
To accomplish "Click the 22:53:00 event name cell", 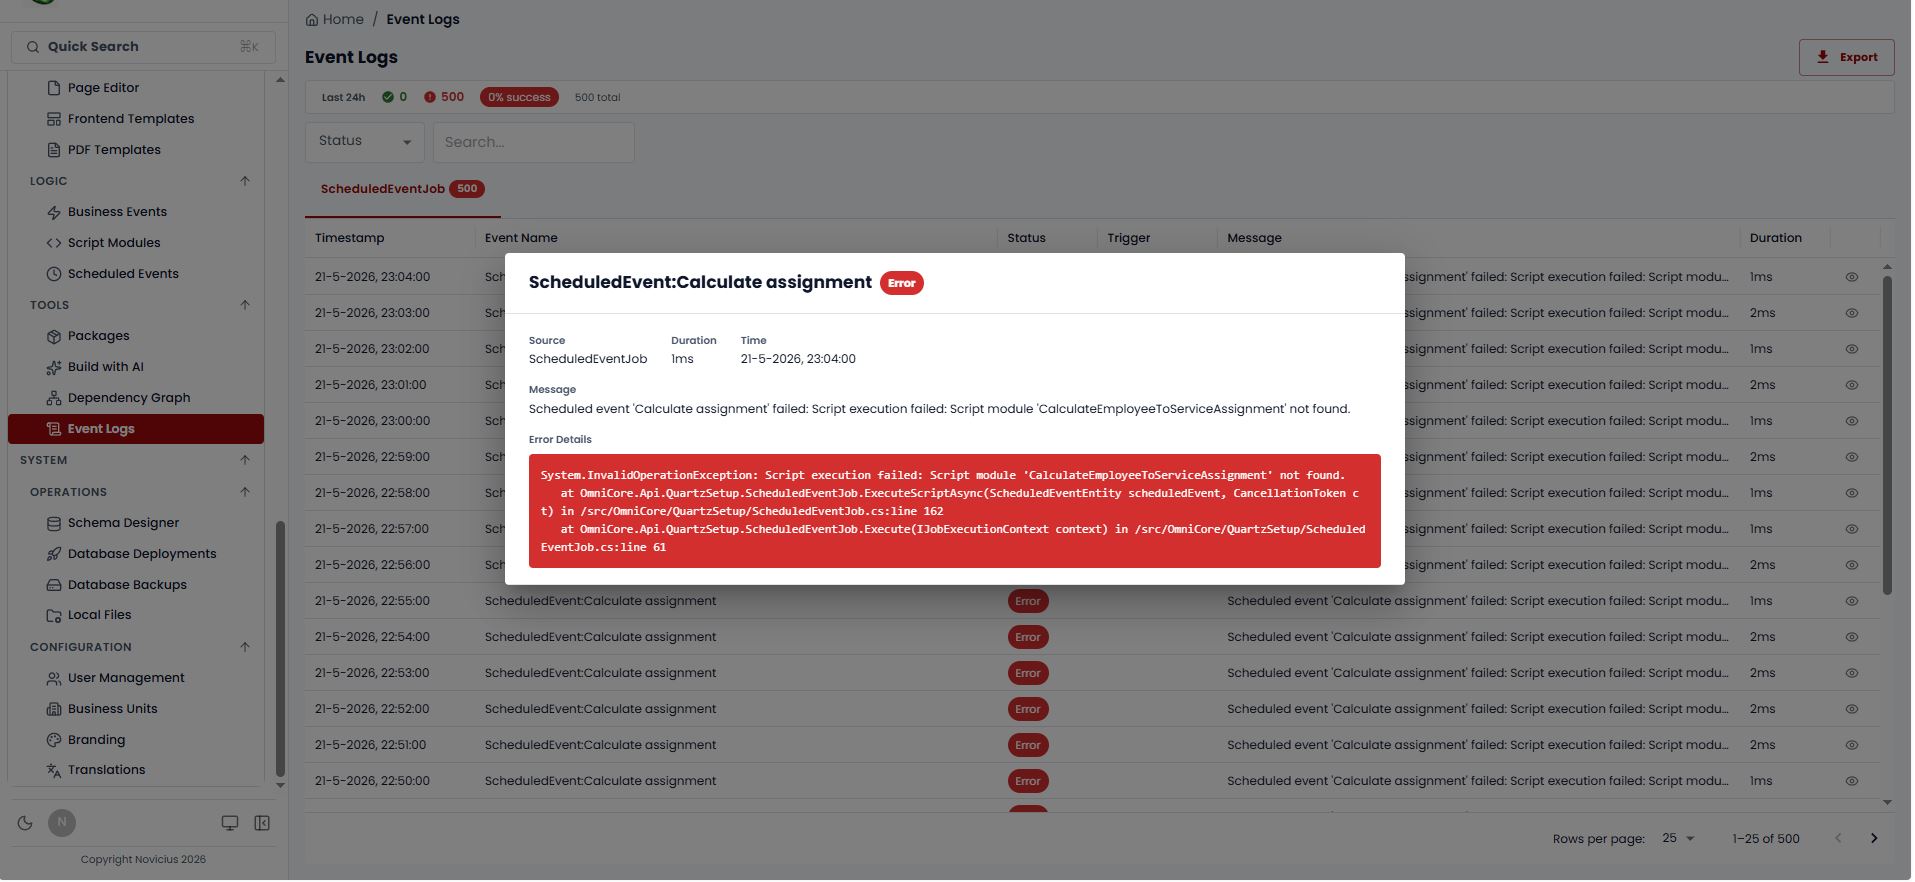I will tap(600, 673).
